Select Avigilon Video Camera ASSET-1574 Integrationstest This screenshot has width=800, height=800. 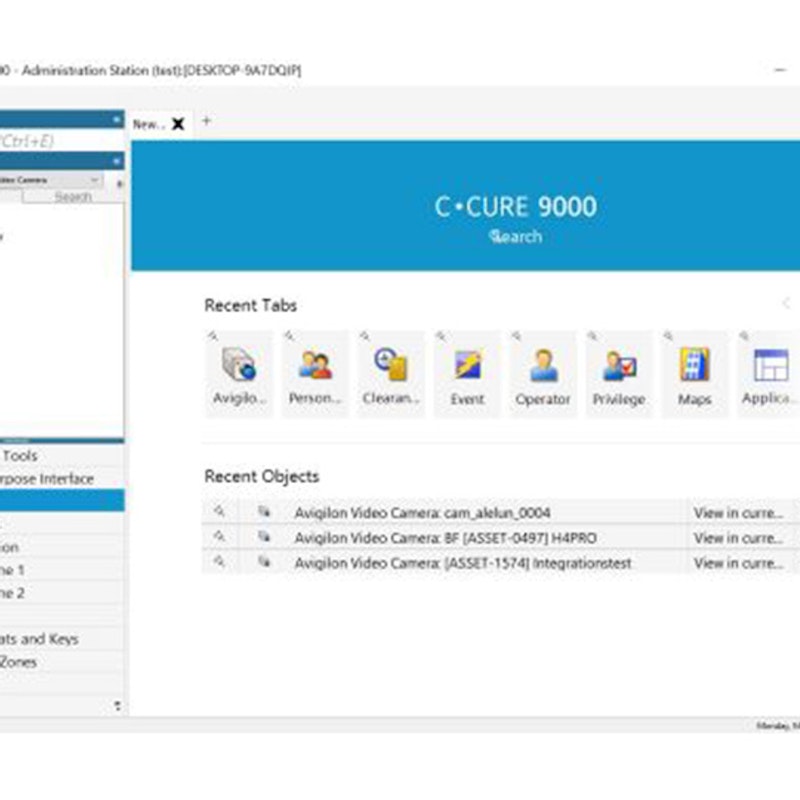click(x=462, y=563)
